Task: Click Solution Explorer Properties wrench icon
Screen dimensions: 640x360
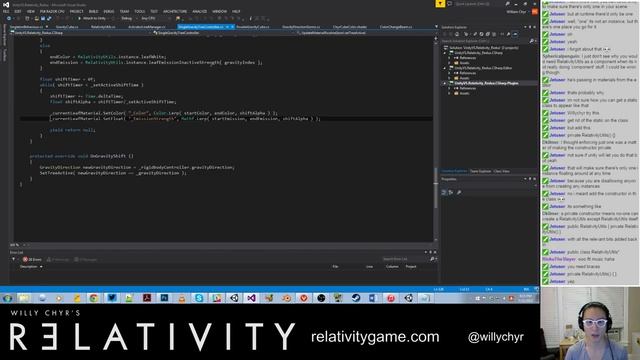Action: [x=509, y=34]
